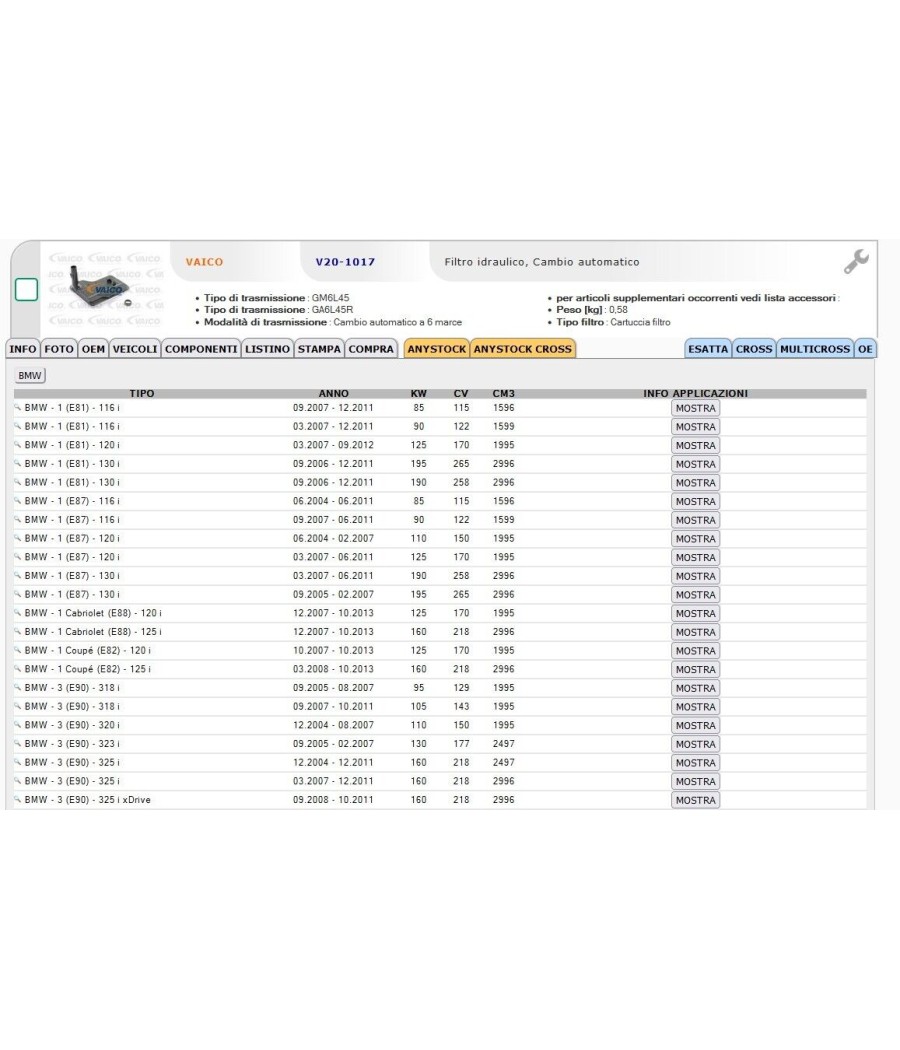Image resolution: width=900 pixels, height=1050 pixels.
Task: Open the VAICO filter product thumbnail
Action: pyautogui.click(x=104, y=289)
